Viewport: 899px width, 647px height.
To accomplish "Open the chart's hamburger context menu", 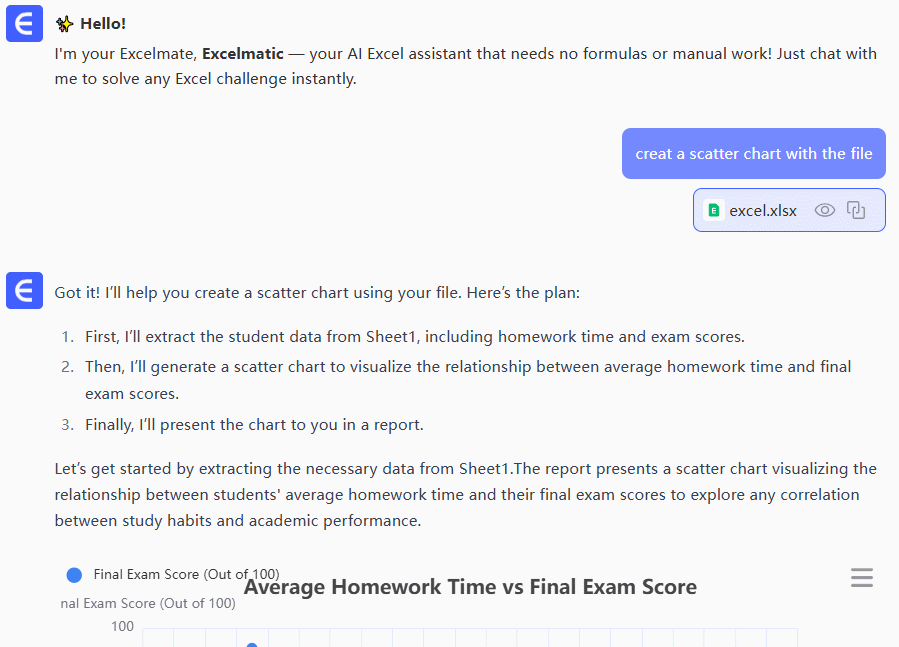I will (x=861, y=578).
